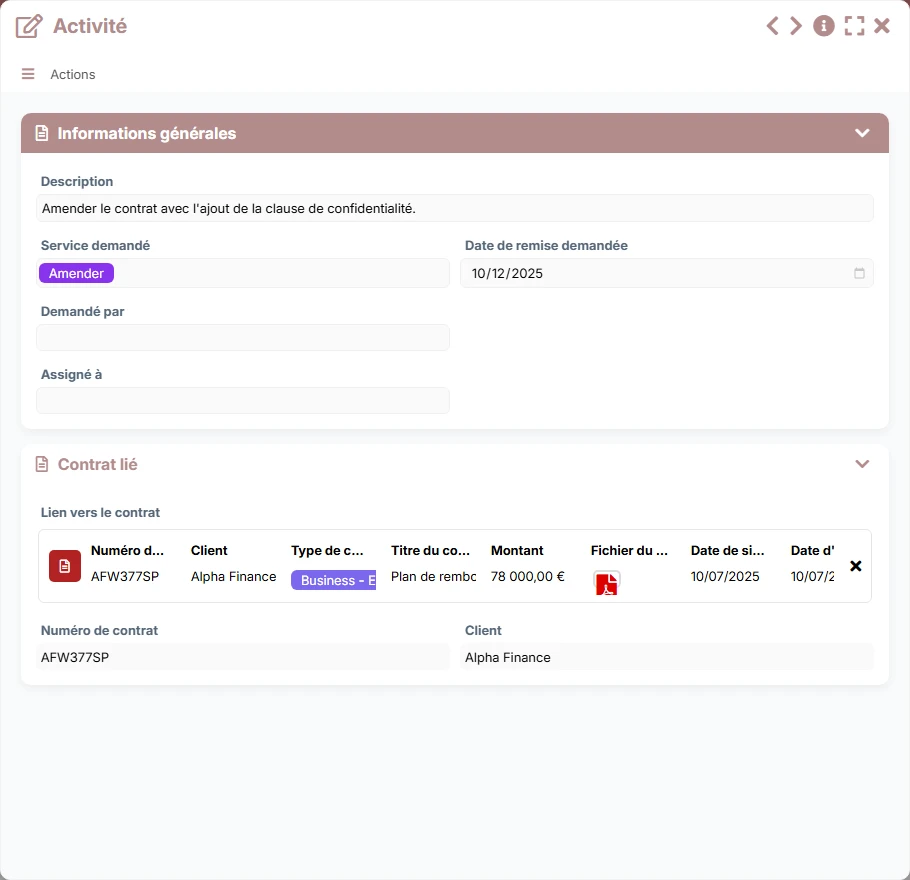Viewport: 910px width, 880px height.
Task: Click the 78 000,00 € amount
Action: 528,576
